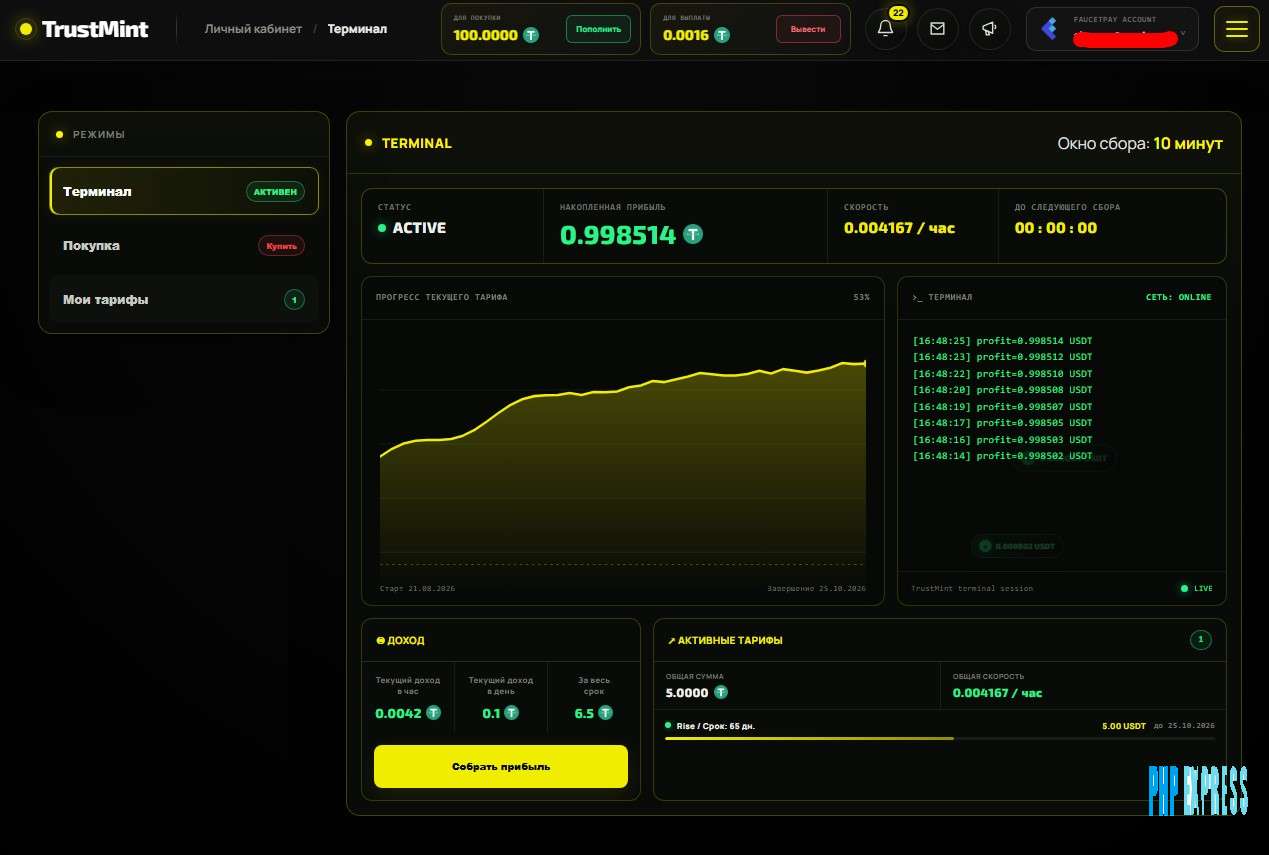This screenshot has height=855, width=1269.
Task: Click the 0.004167 / час speed in status bar
Action: 899,228
